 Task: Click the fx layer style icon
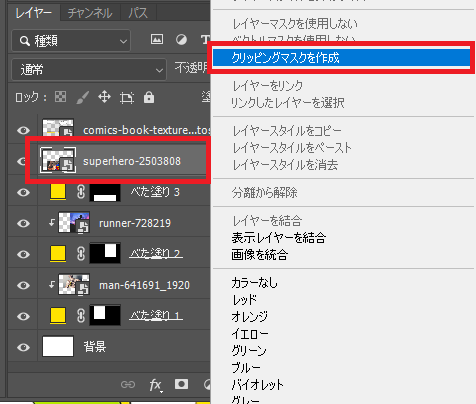(x=155, y=385)
